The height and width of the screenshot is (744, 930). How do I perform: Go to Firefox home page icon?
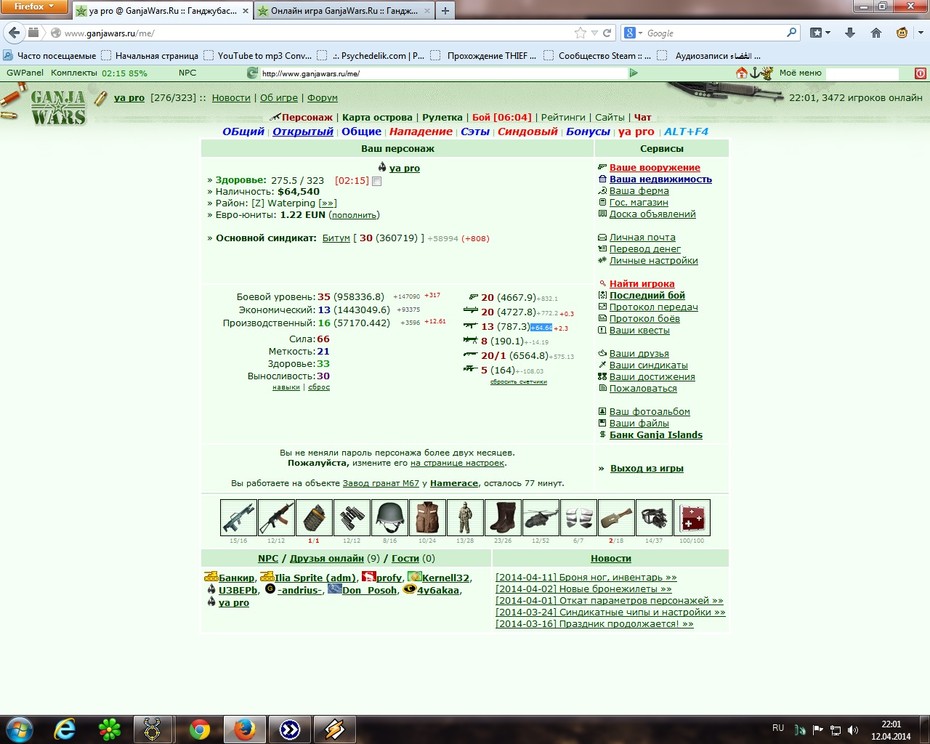tap(875, 33)
